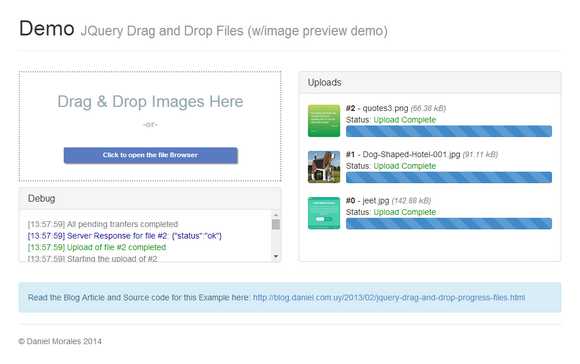This screenshot has height=364, width=580.
Task: Click the Uploads panel header
Action: pos(430,82)
